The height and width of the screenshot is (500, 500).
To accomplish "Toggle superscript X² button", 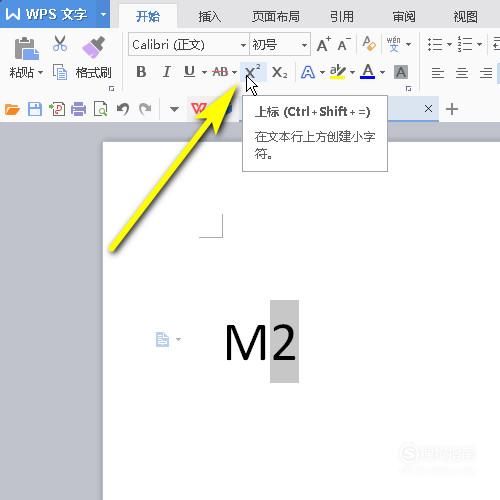I will click(x=253, y=72).
